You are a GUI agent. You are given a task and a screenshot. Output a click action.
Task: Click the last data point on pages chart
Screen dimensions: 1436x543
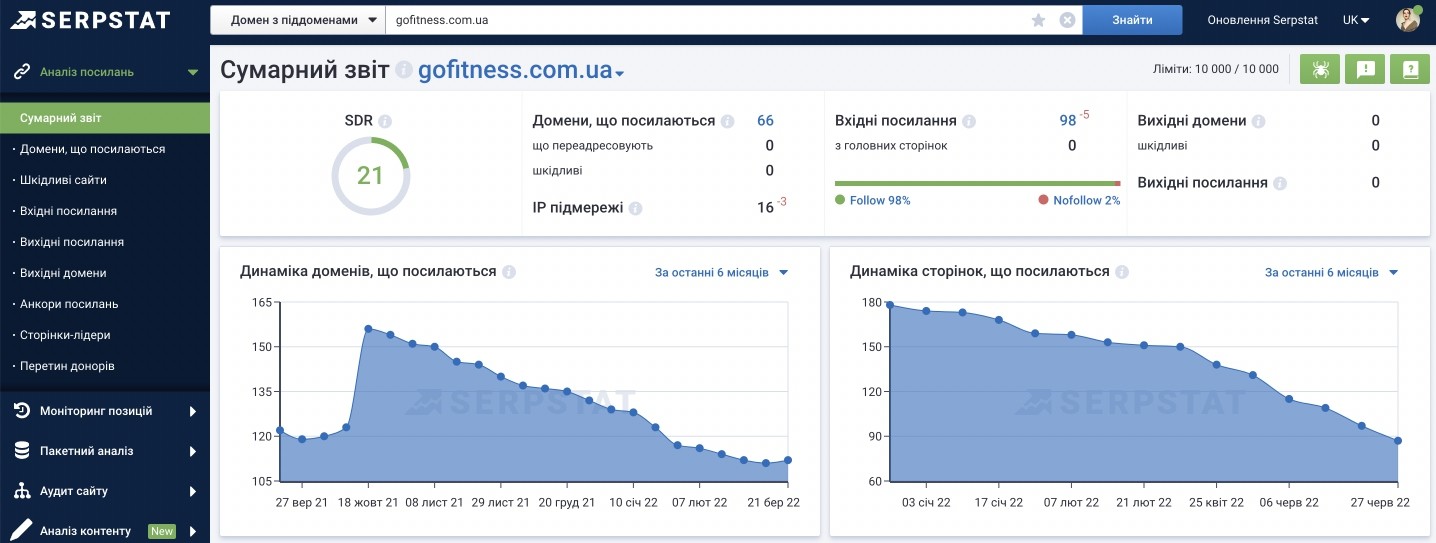(x=1398, y=441)
